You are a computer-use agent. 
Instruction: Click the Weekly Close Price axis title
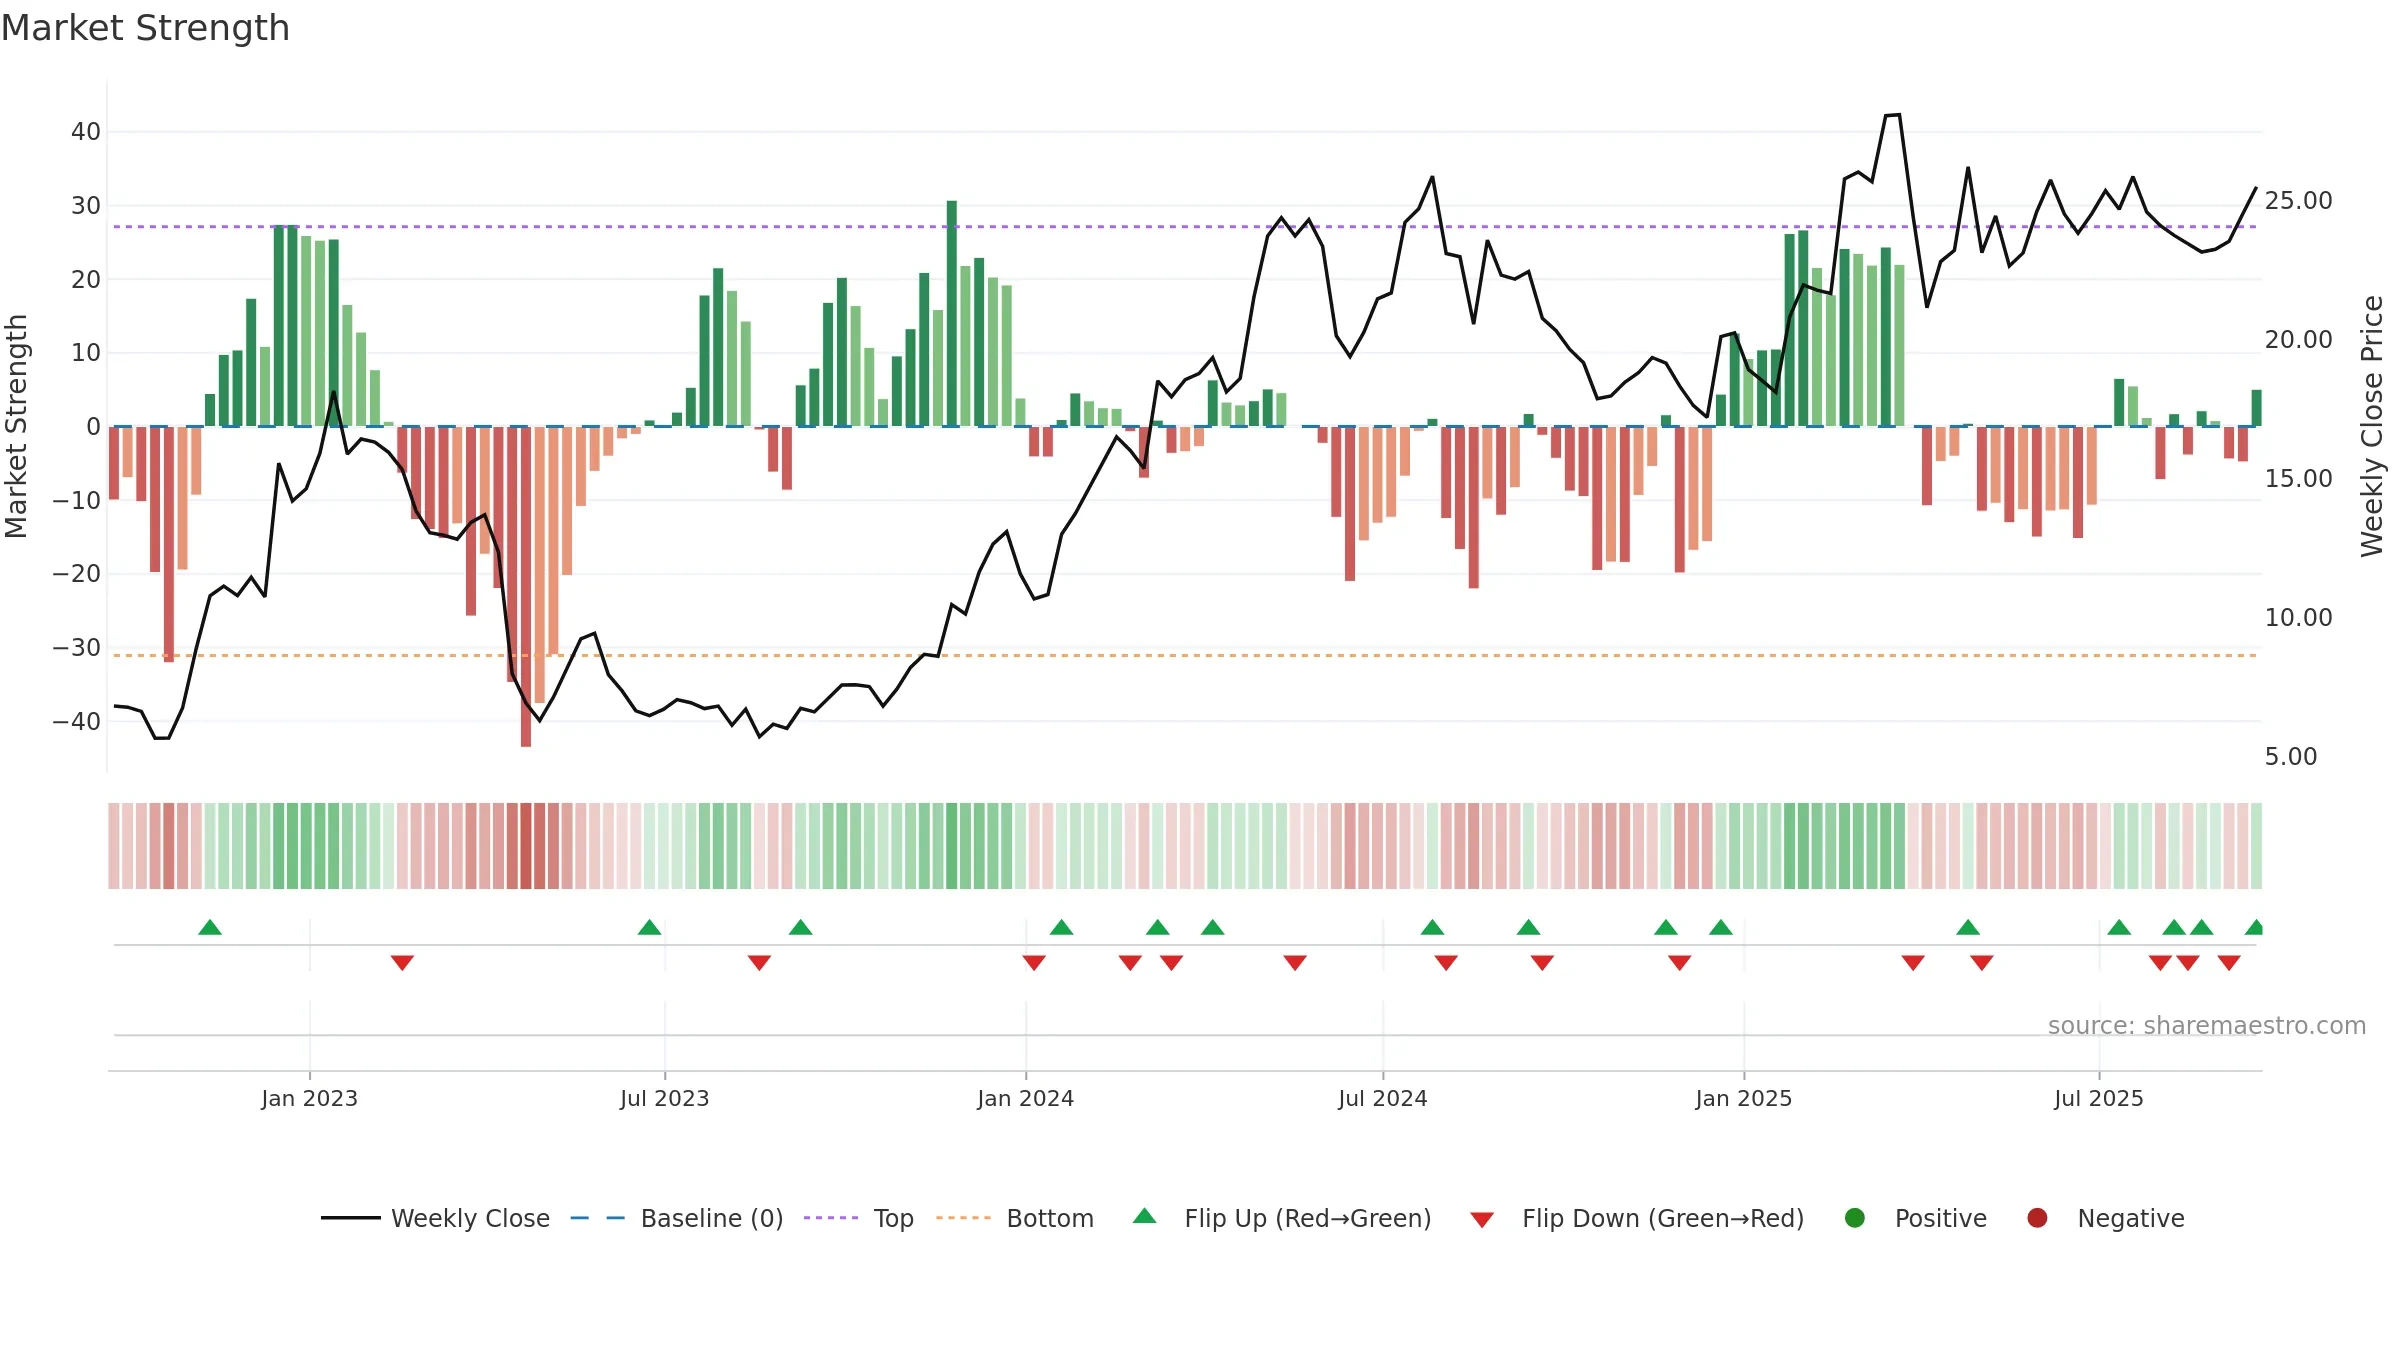(x=2372, y=426)
